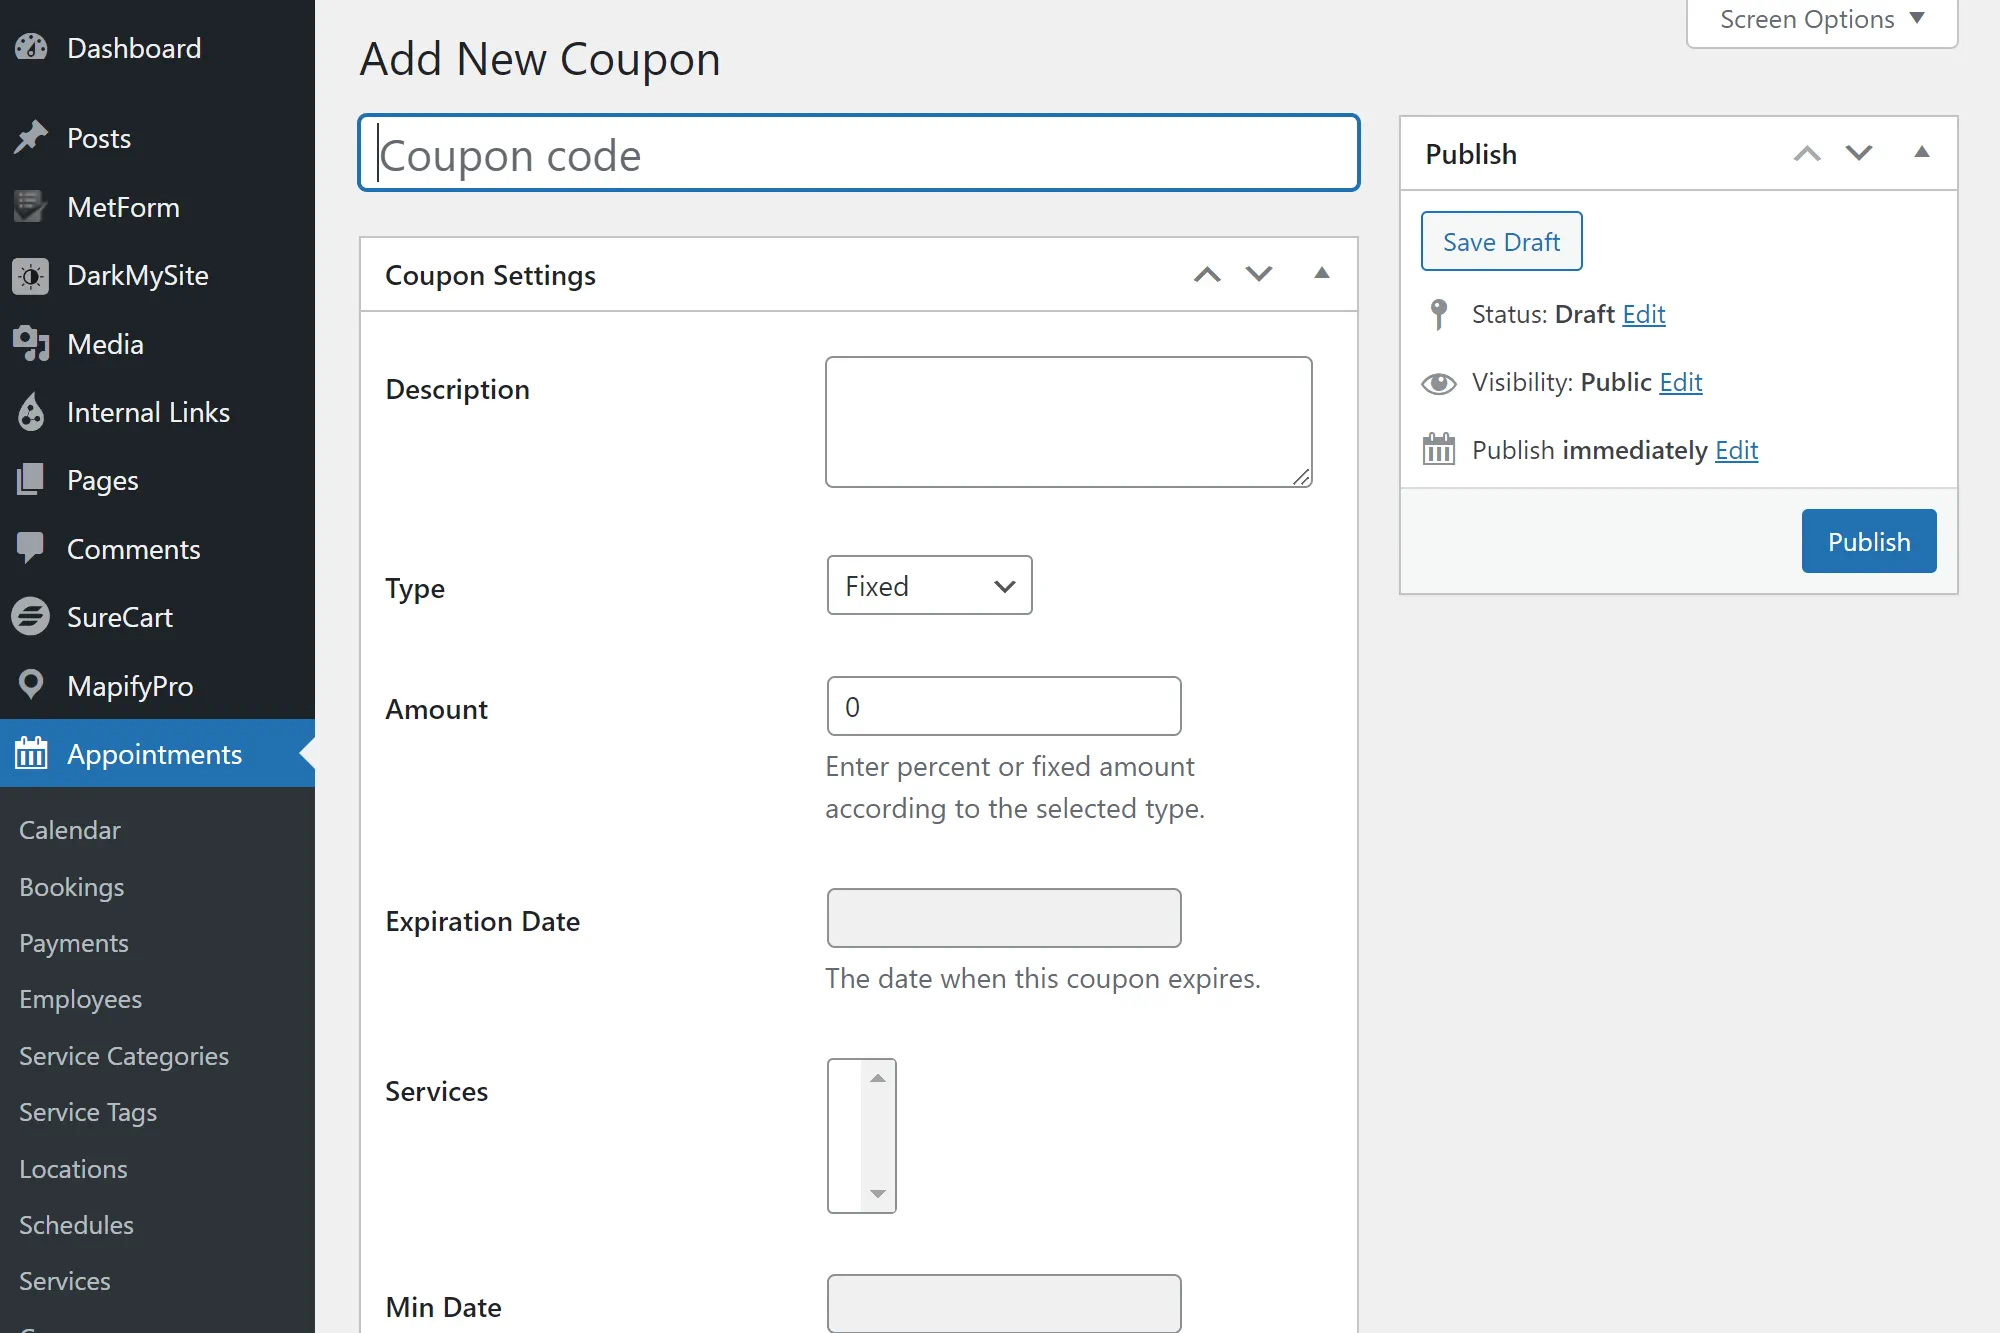Click the SureCart icon
This screenshot has width=2000, height=1333.
[x=31, y=617]
